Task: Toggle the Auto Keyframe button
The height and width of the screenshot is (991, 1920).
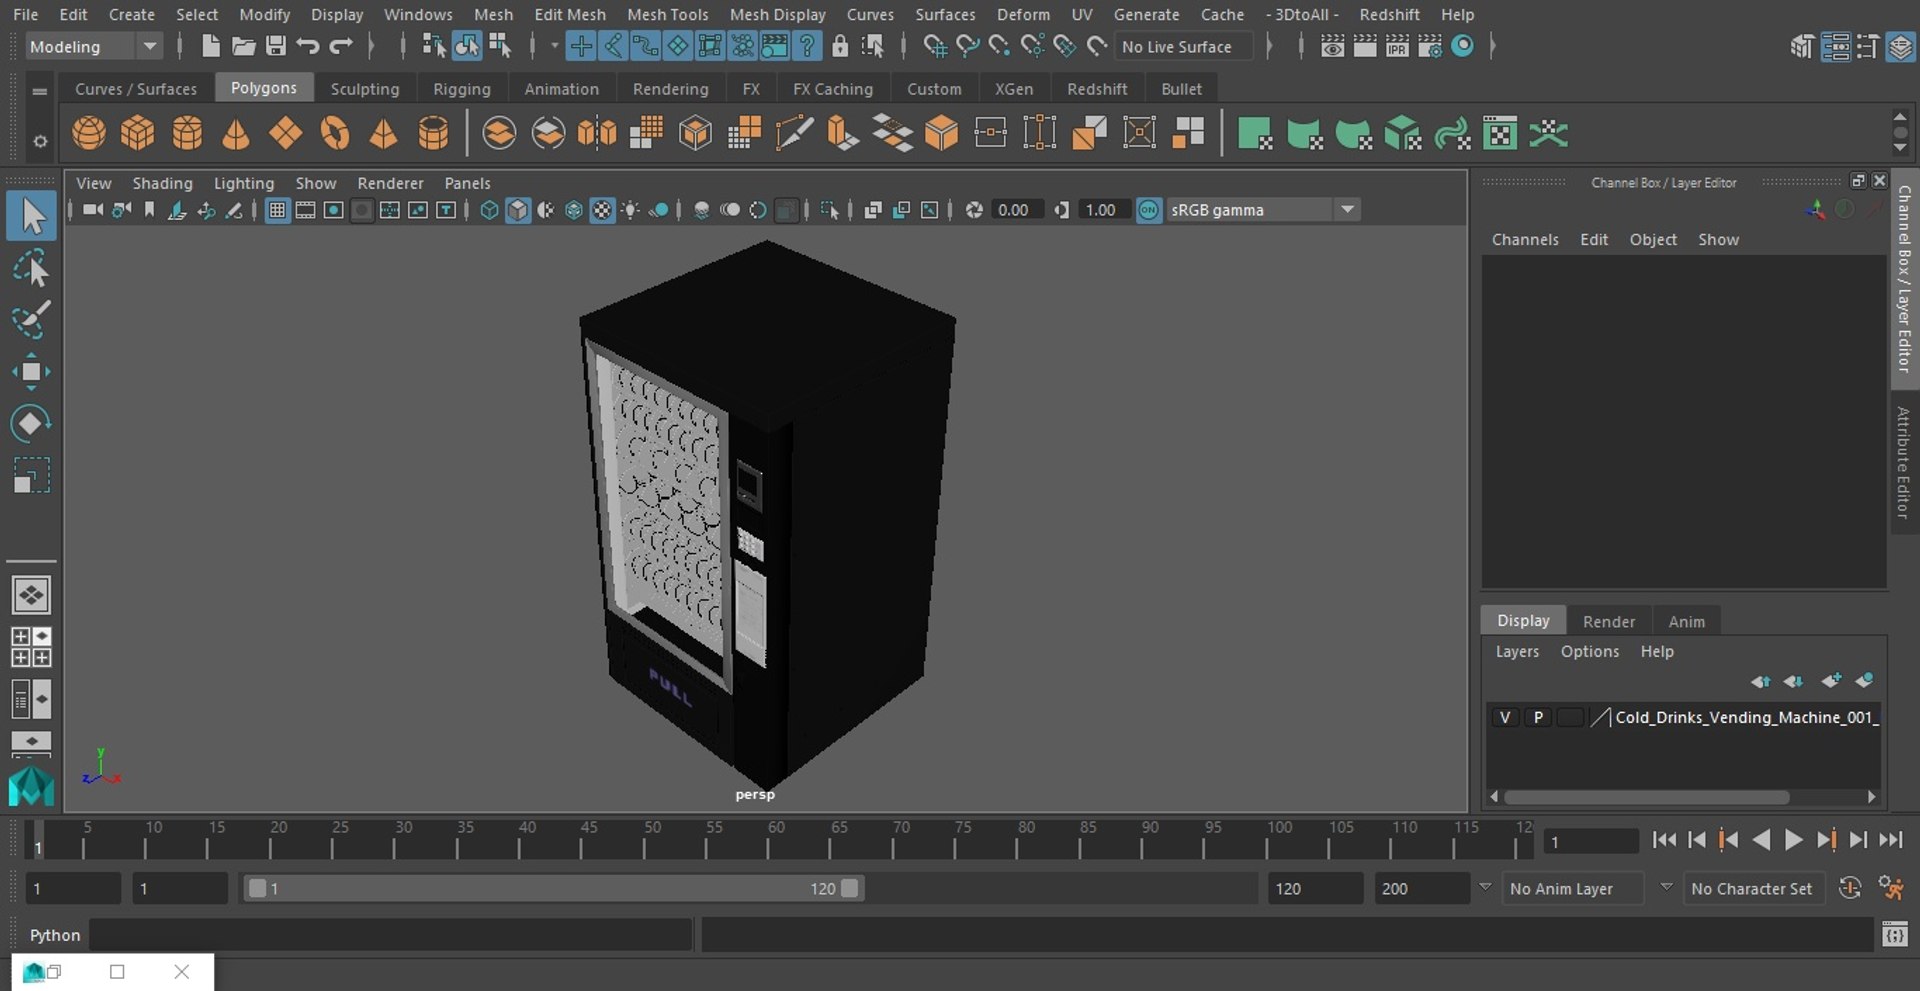Action: click(1850, 888)
